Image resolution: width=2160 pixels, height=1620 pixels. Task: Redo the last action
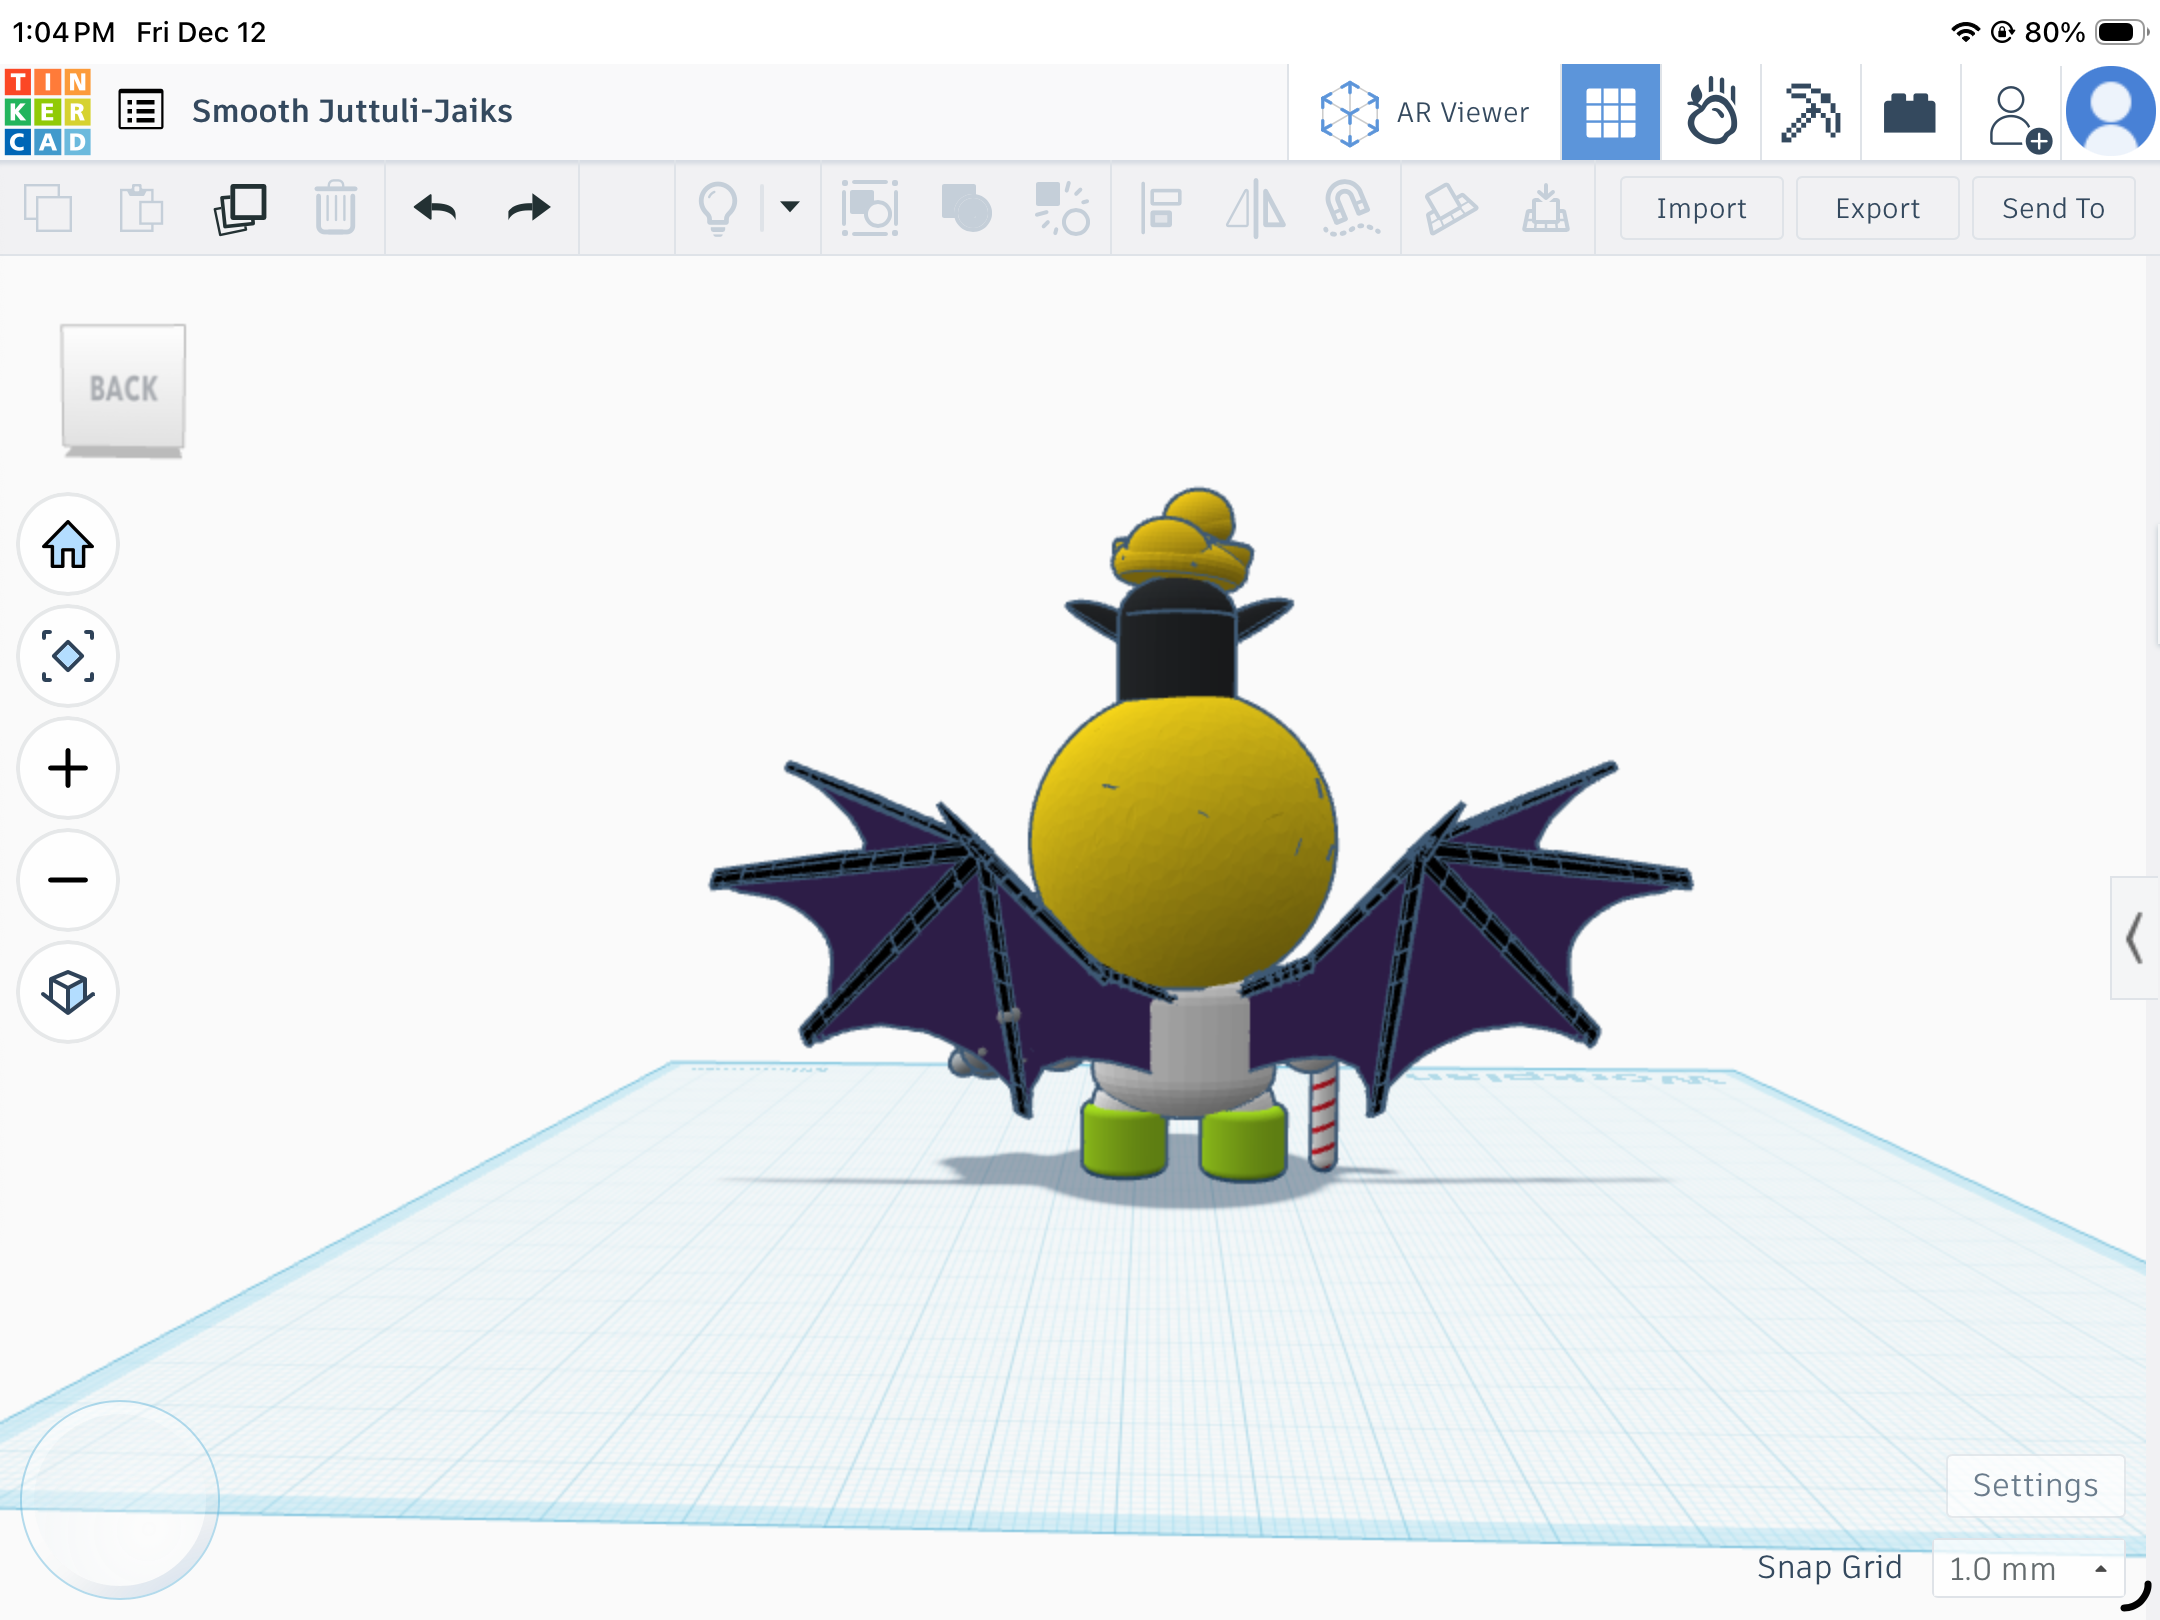click(528, 208)
